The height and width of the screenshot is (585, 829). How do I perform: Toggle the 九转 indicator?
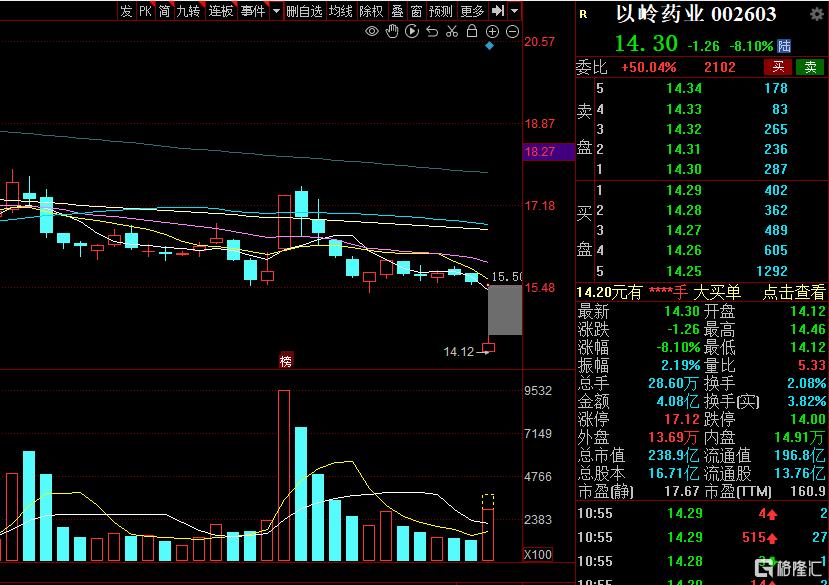tap(188, 11)
